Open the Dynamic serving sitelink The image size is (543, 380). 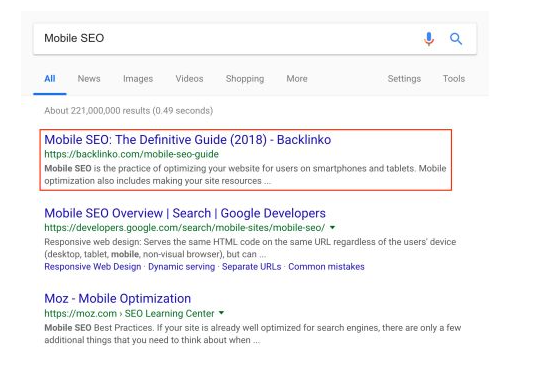pos(181,267)
